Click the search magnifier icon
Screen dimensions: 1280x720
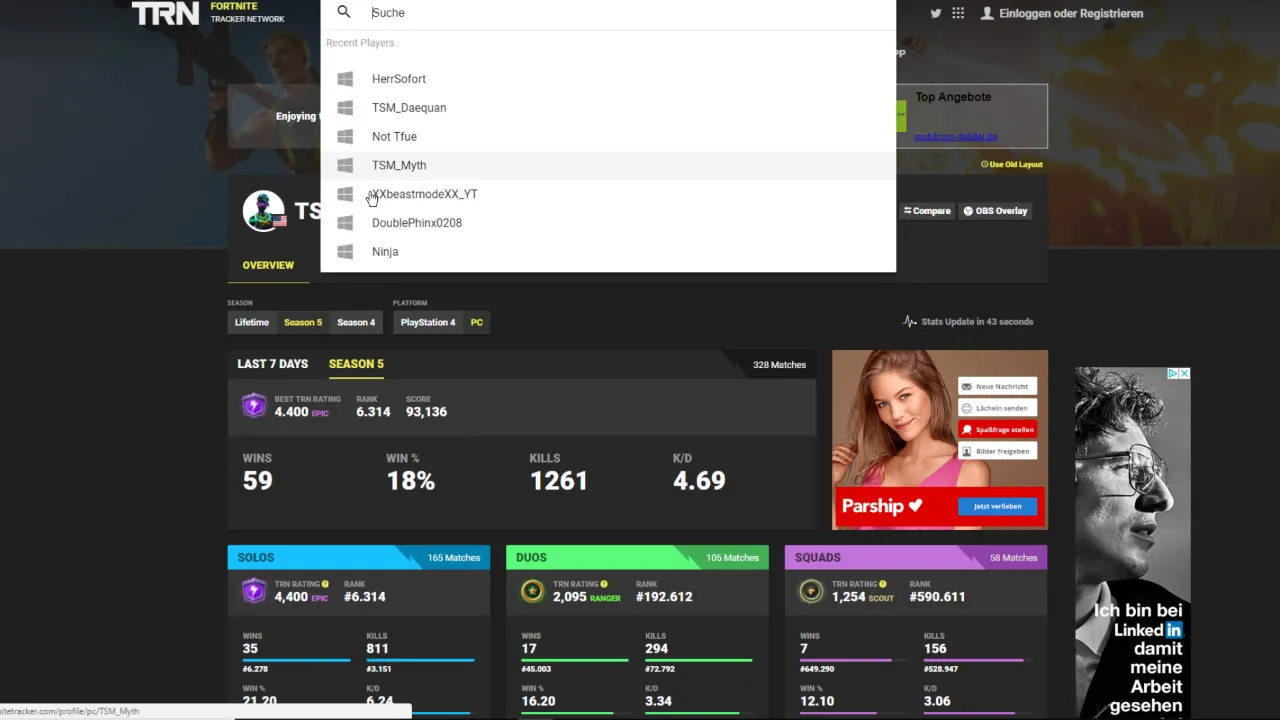point(344,12)
